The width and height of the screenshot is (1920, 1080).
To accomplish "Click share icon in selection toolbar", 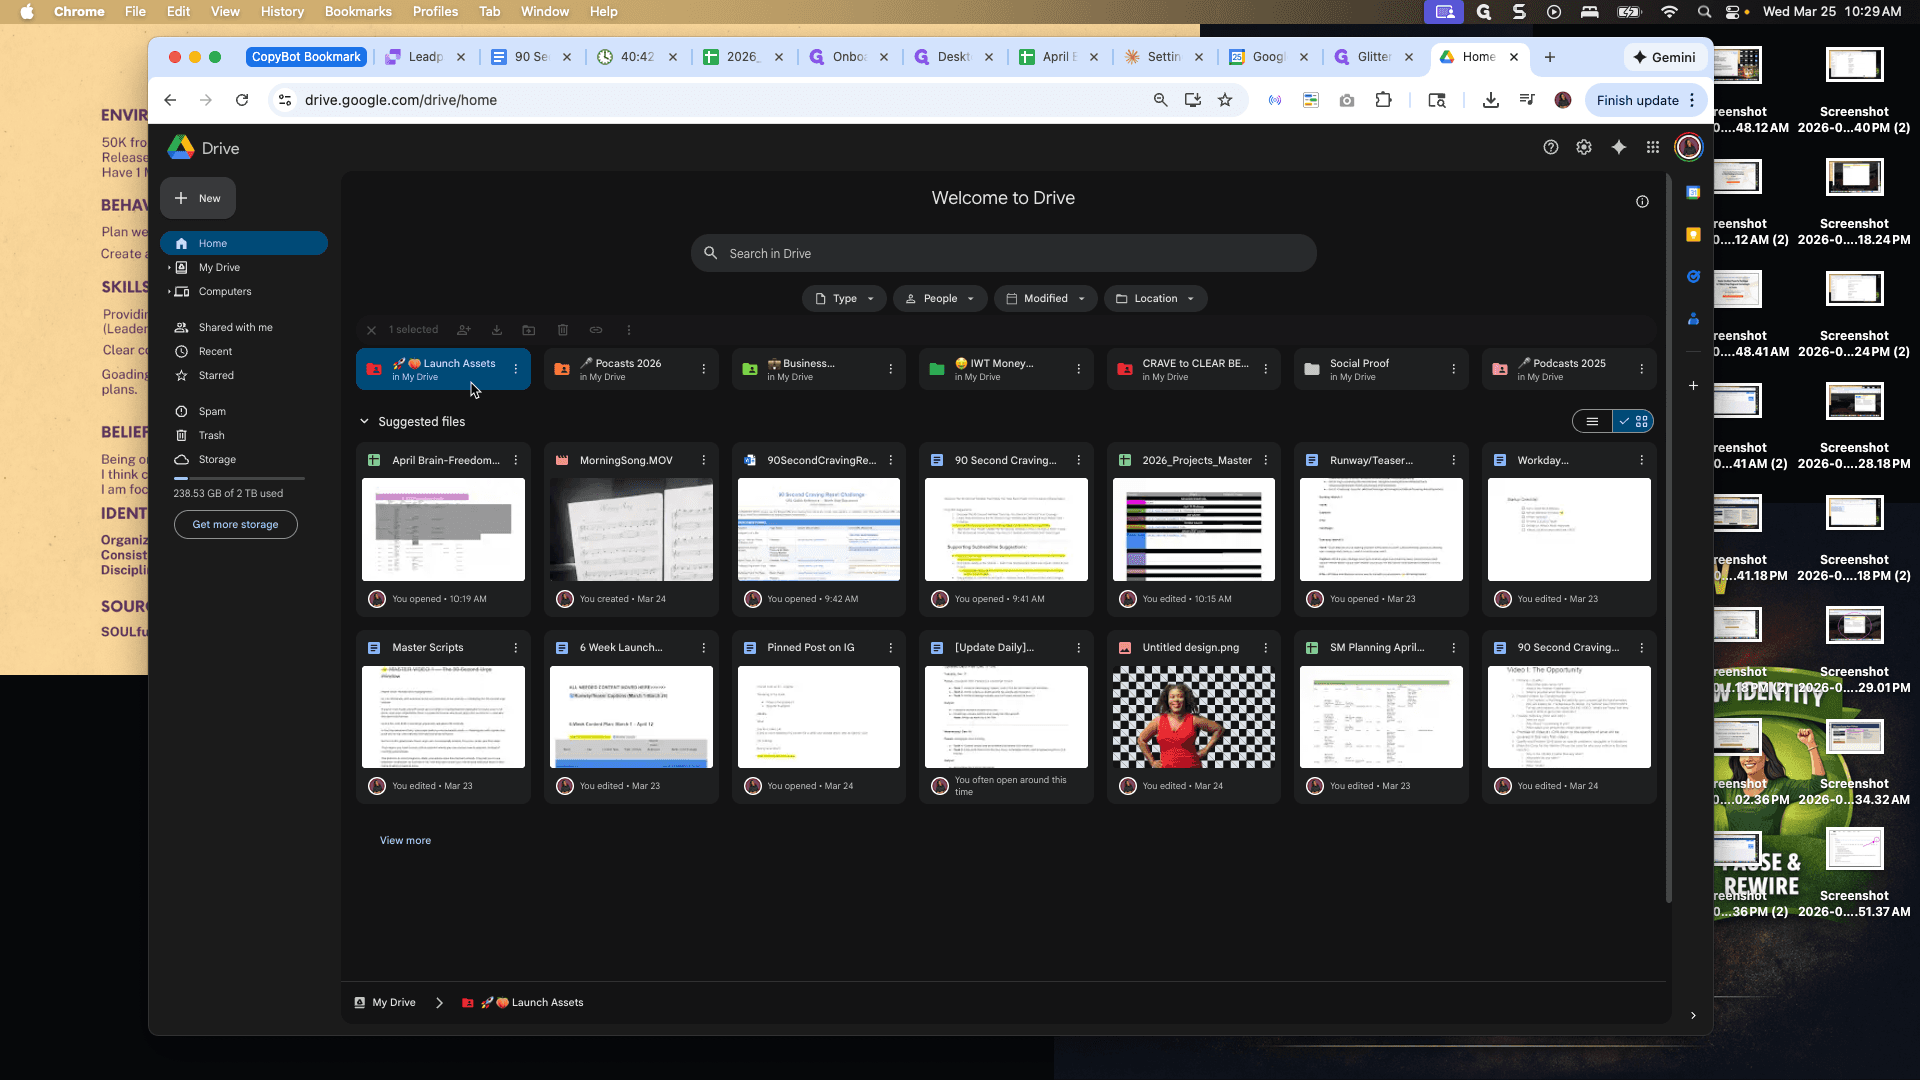I will pyautogui.click(x=464, y=330).
